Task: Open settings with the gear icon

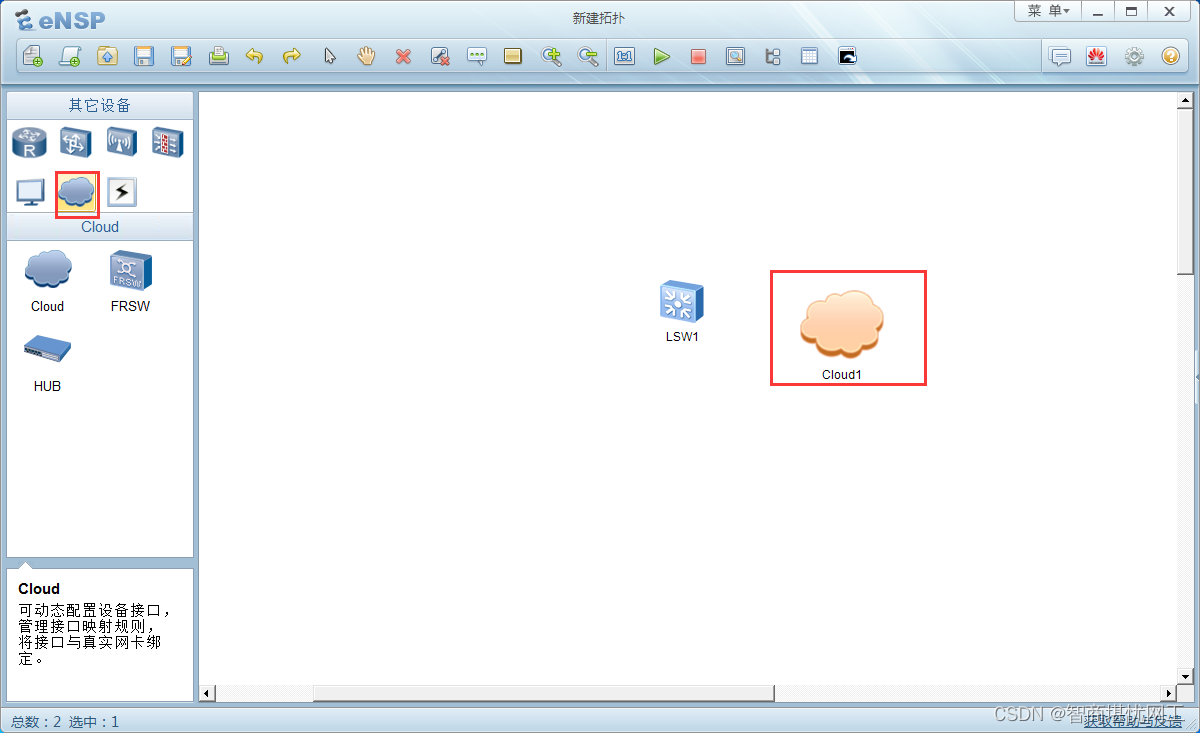Action: pyautogui.click(x=1134, y=57)
